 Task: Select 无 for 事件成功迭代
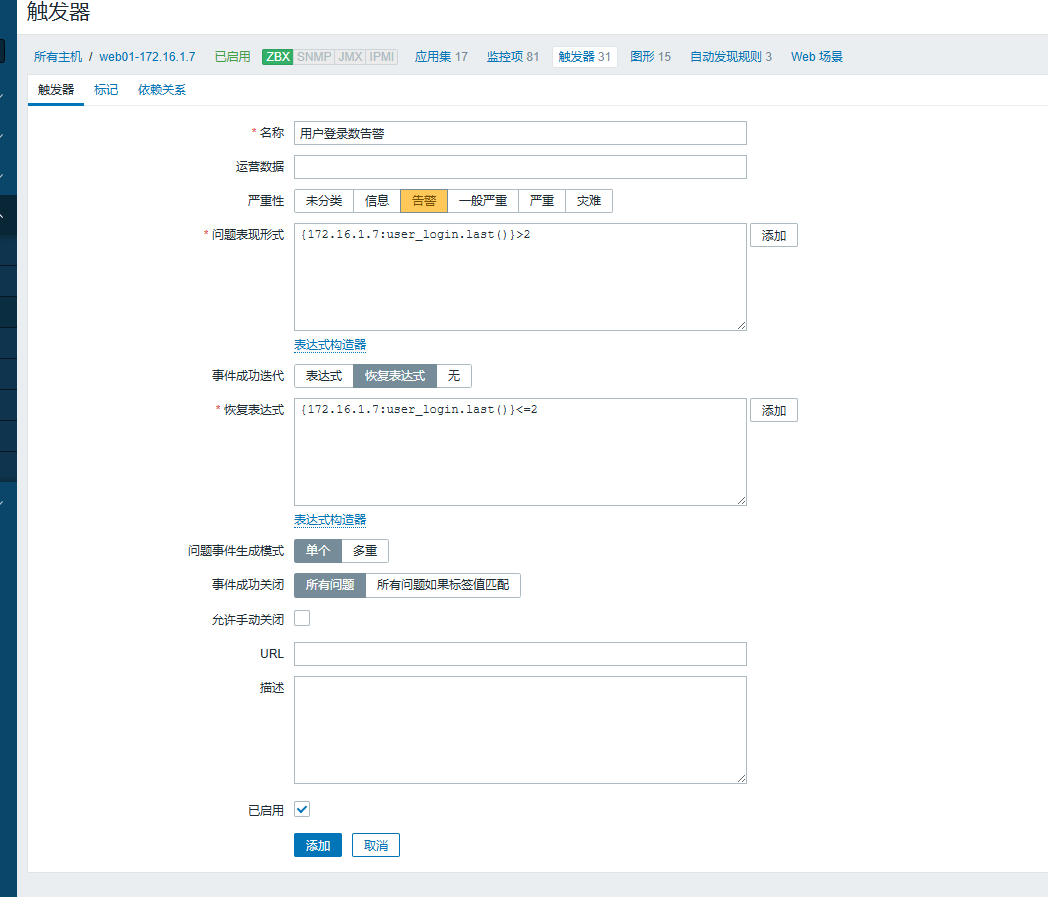[454, 376]
